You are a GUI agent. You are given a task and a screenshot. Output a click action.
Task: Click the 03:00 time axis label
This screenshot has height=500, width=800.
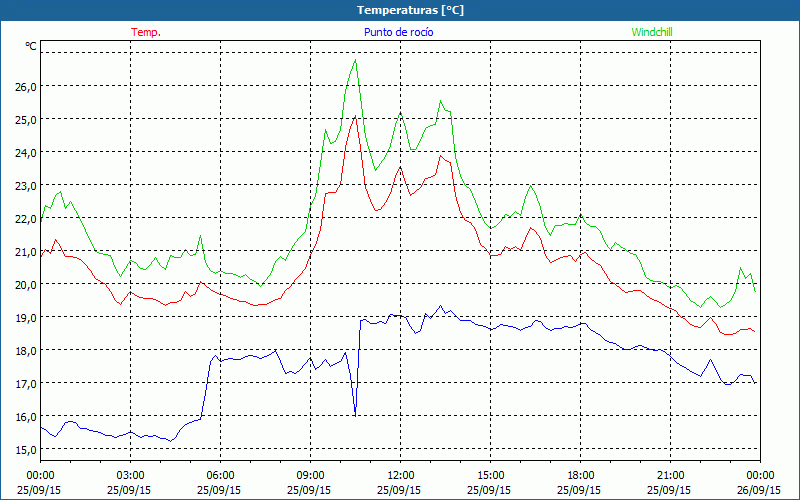tap(131, 476)
